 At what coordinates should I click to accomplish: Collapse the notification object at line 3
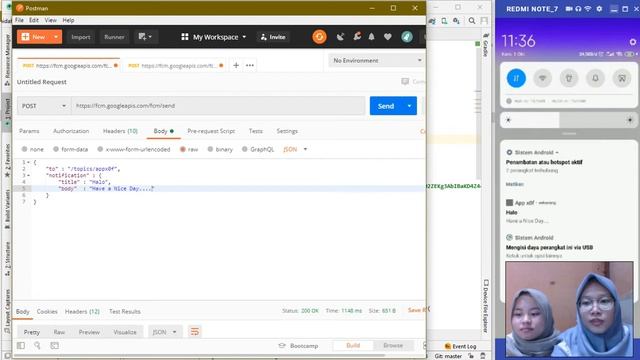click(28, 176)
